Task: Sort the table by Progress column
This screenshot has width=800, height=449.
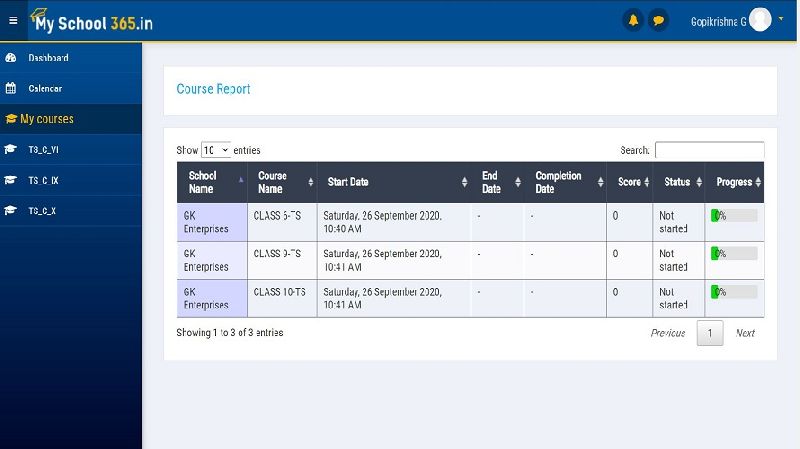Action: click(739, 182)
